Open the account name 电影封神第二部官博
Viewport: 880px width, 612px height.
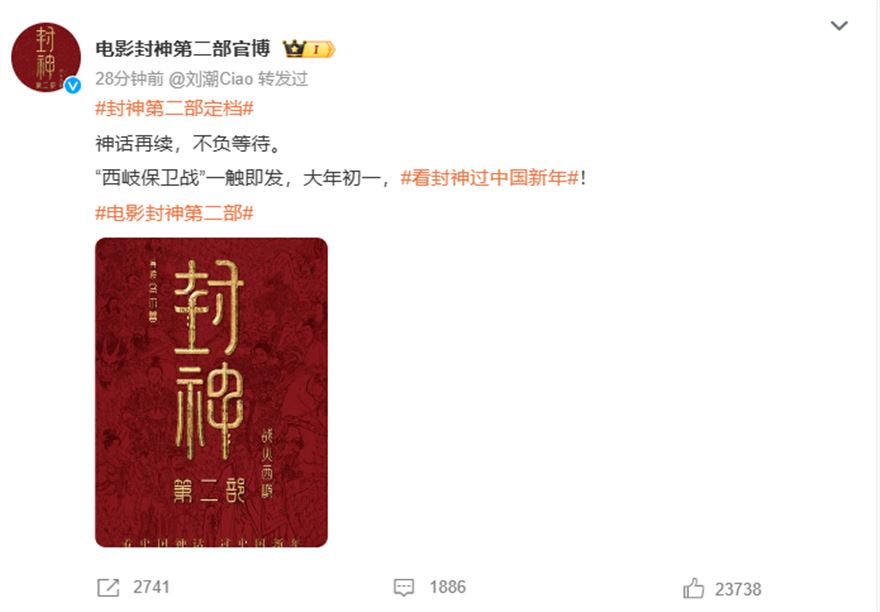tap(183, 49)
